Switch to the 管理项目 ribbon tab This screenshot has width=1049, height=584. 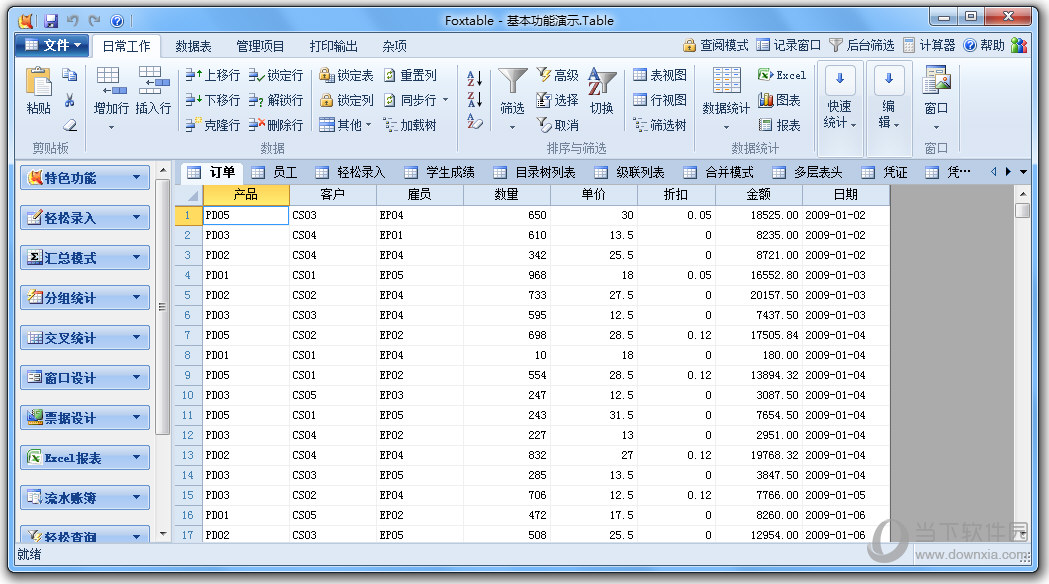[260, 45]
